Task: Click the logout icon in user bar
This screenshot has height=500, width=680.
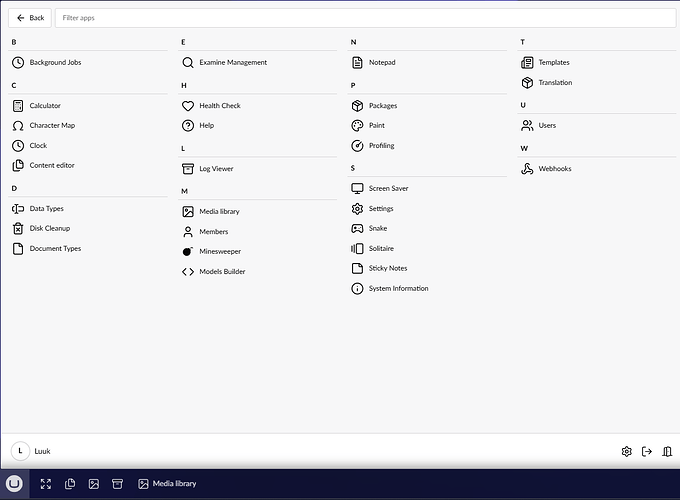Action: pos(647,451)
